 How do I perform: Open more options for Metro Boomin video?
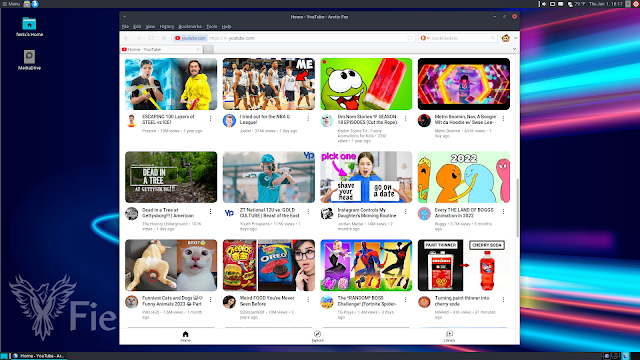(x=503, y=118)
